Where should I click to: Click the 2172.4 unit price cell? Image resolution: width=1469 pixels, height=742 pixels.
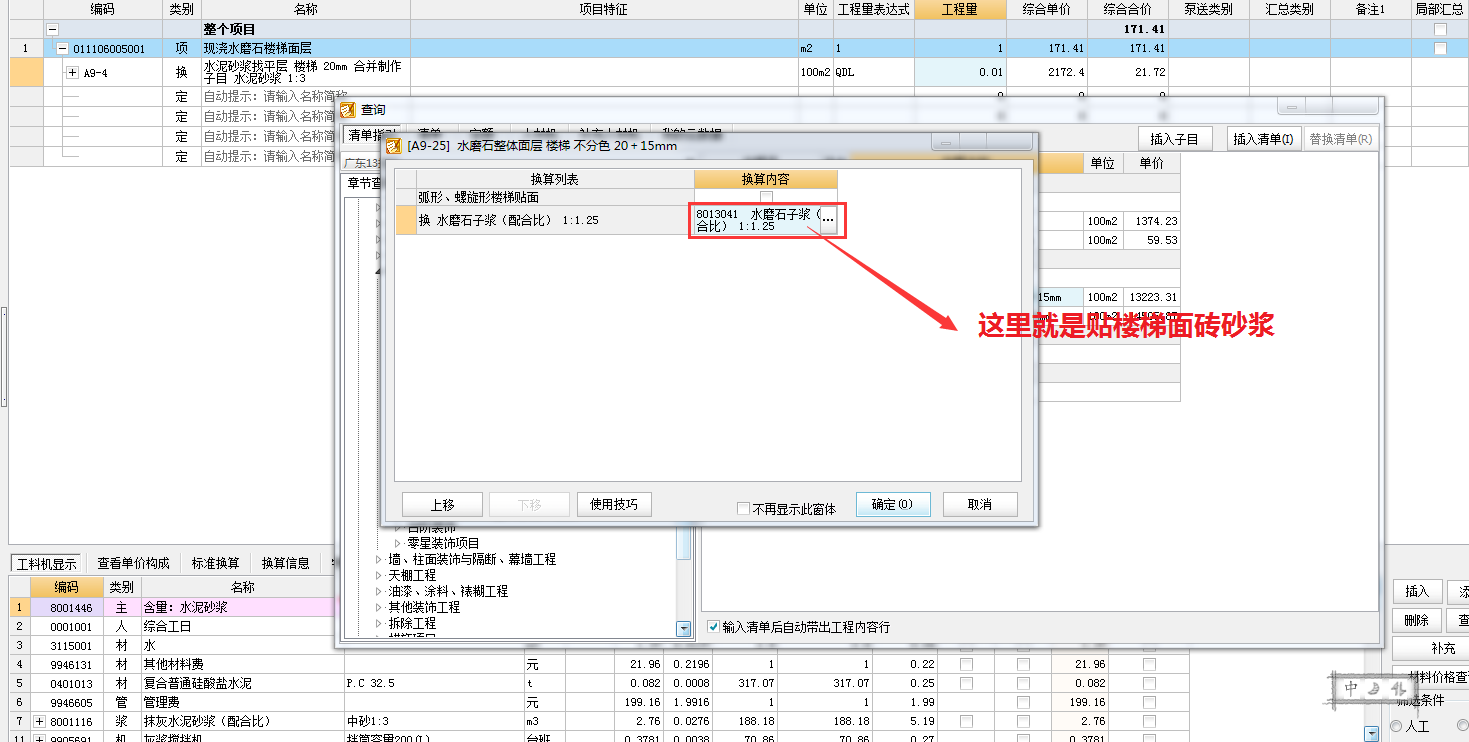[x=1047, y=73]
